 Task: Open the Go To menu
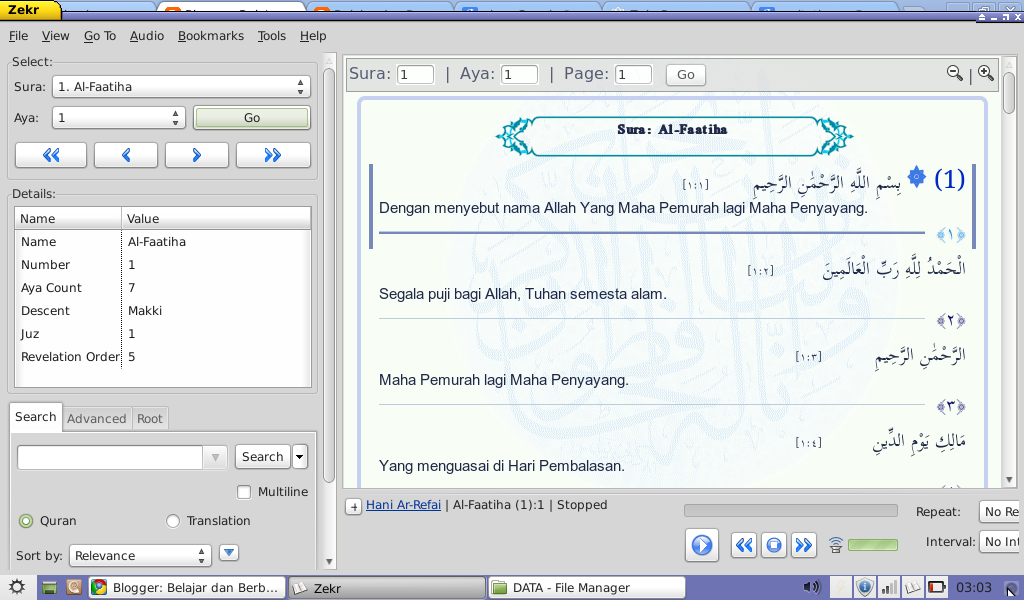click(100, 36)
